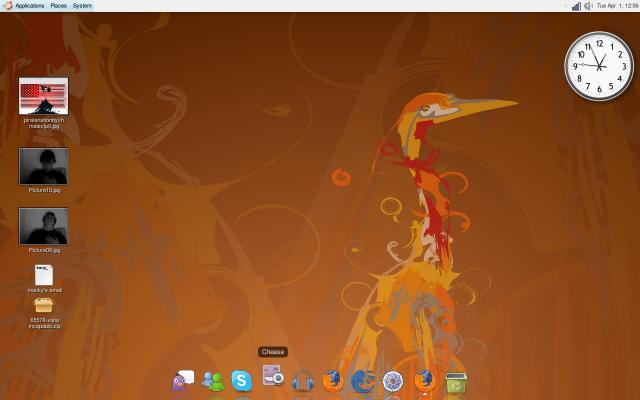Click the Ubuntu logo in top panel
The height and width of the screenshot is (400, 640).
click(x=7, y=5)
